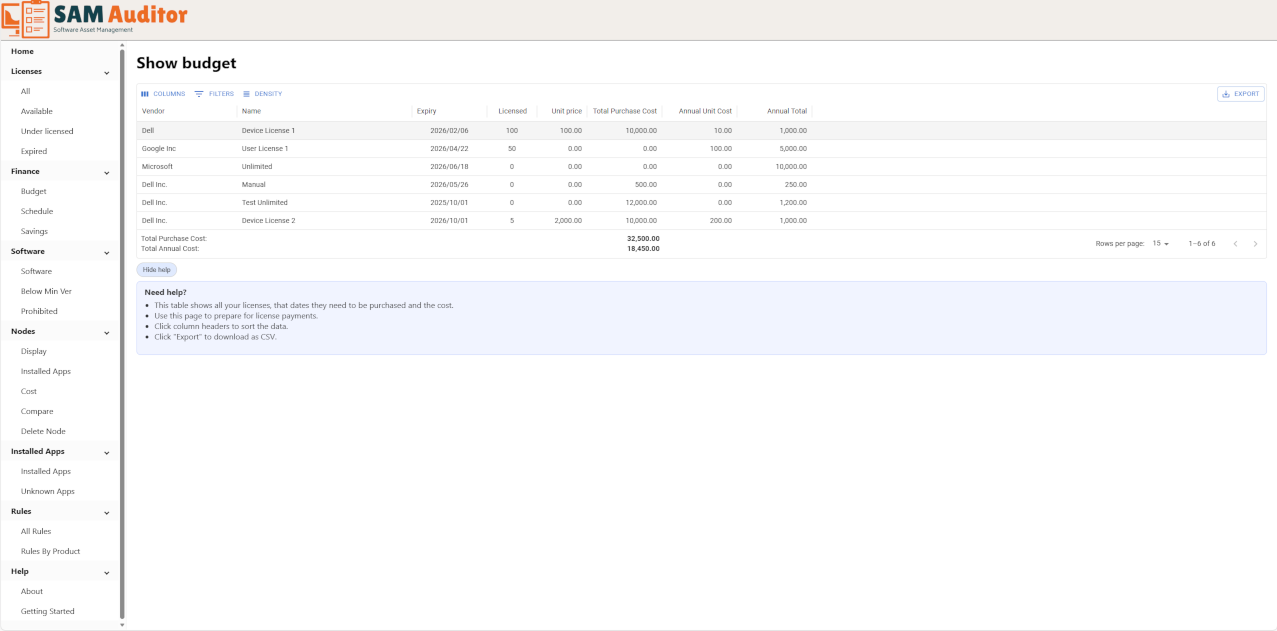The image size is (1277, 631).
Task: Select Savings under Finance
Action: [x=33, y=231]
